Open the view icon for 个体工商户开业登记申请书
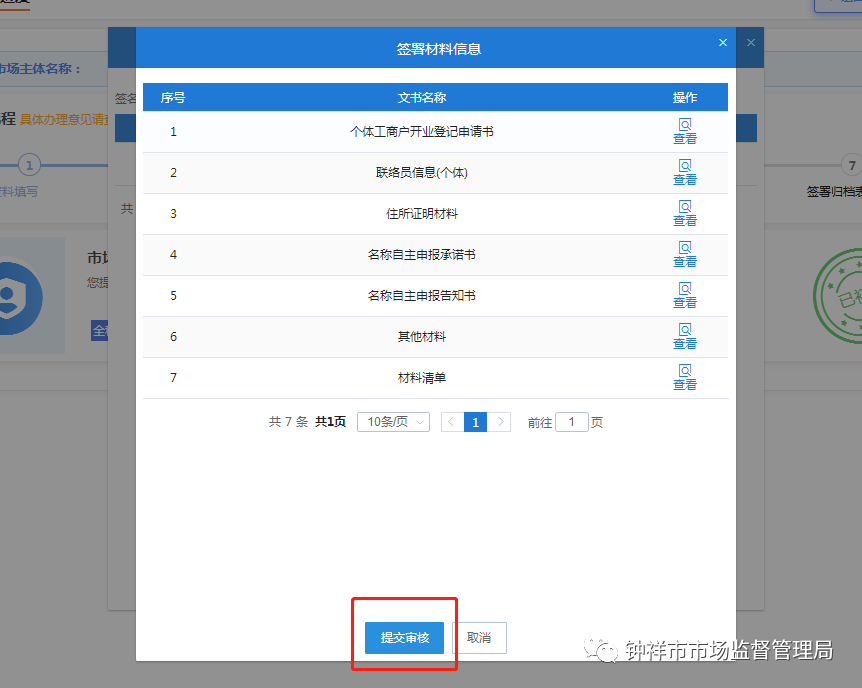The width and height of the screenshot is (862, 688). click(x=685, y=124)
